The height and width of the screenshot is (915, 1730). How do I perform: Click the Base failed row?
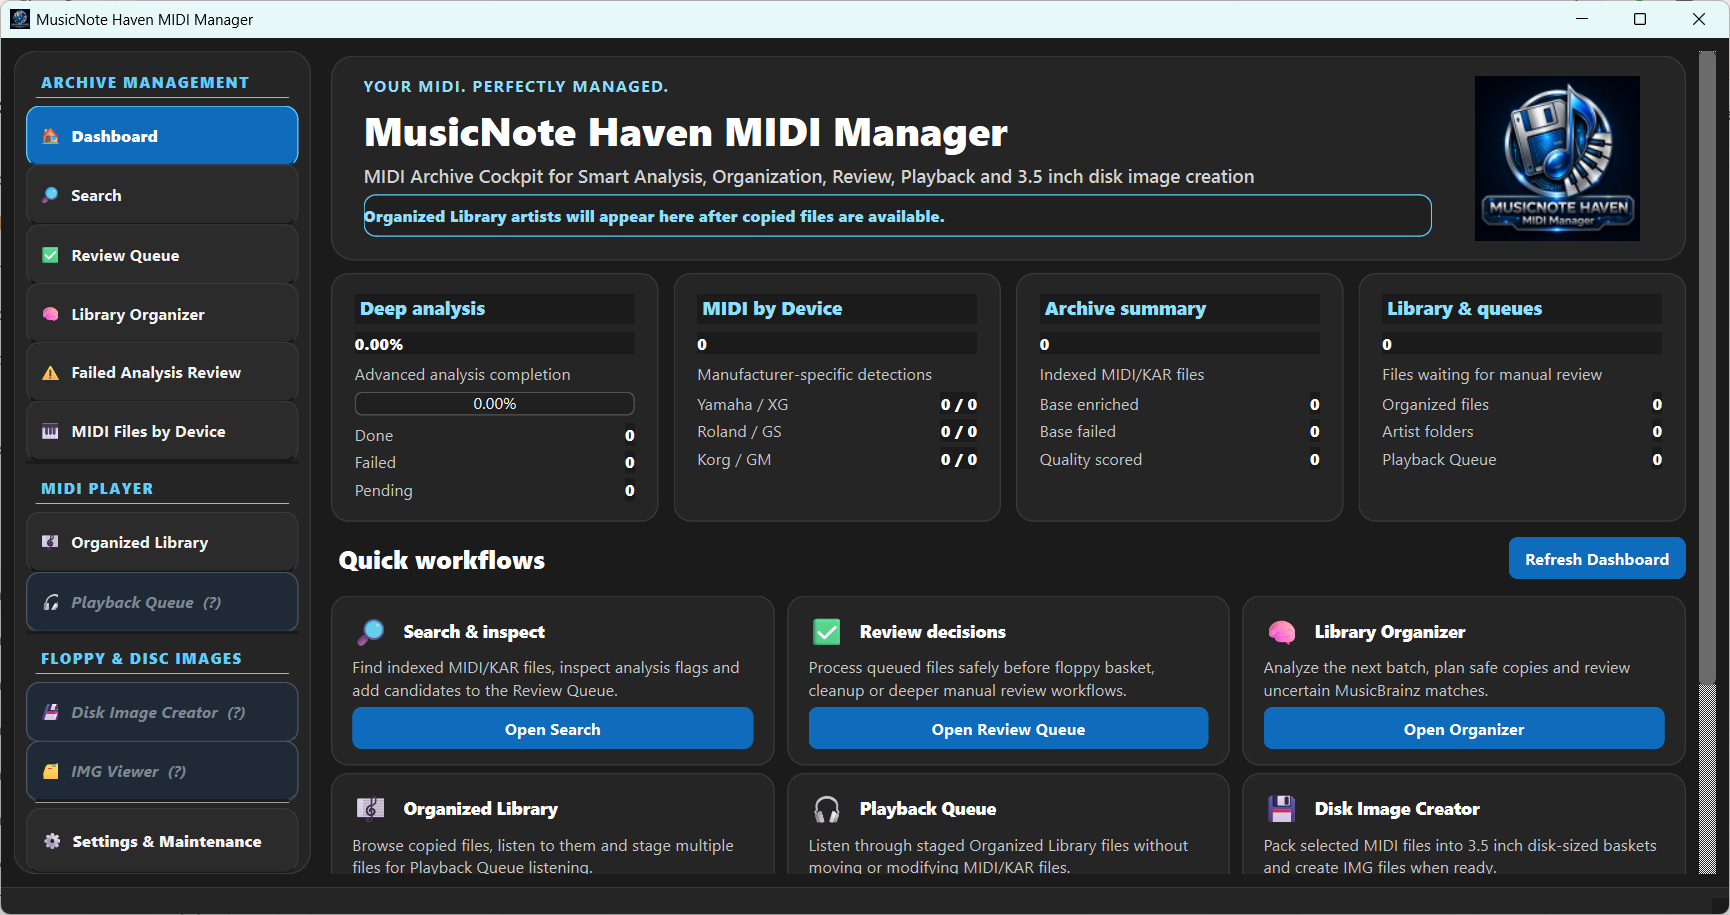tap(1179, 432)
